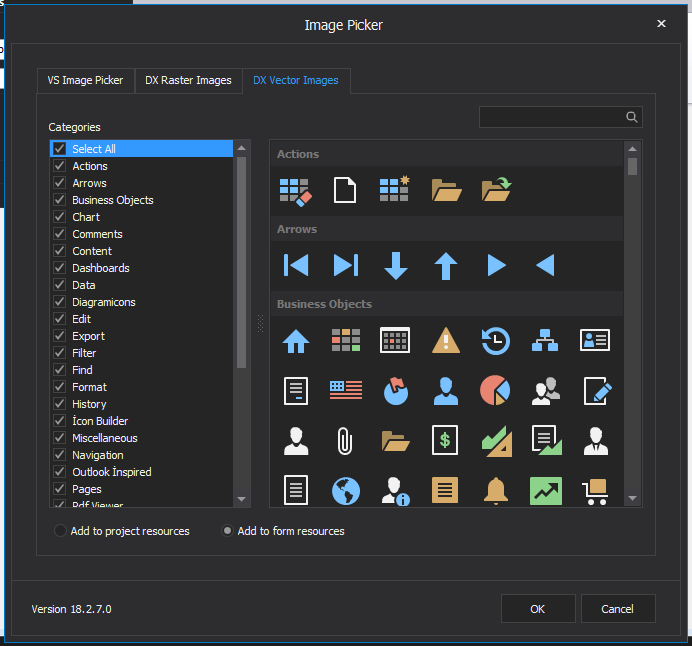The width and height of the screenshot is (692, 646).
Task: Pick the red pie chart icon
Action: coord(495,390)
